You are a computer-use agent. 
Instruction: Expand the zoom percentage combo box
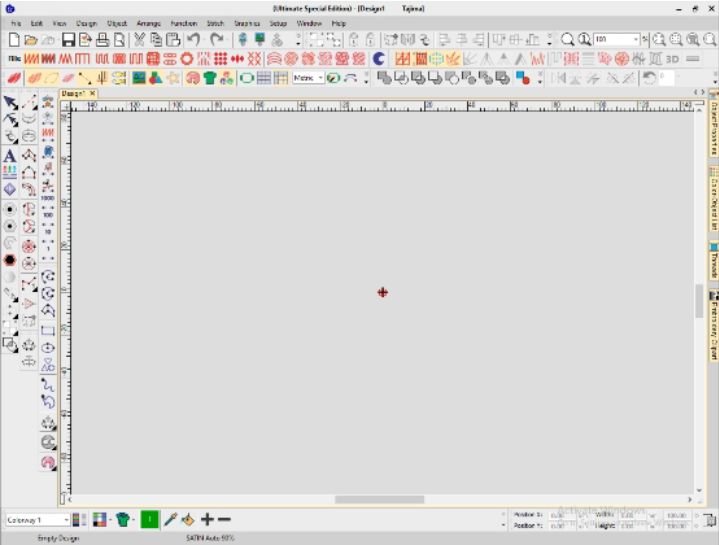616,40
